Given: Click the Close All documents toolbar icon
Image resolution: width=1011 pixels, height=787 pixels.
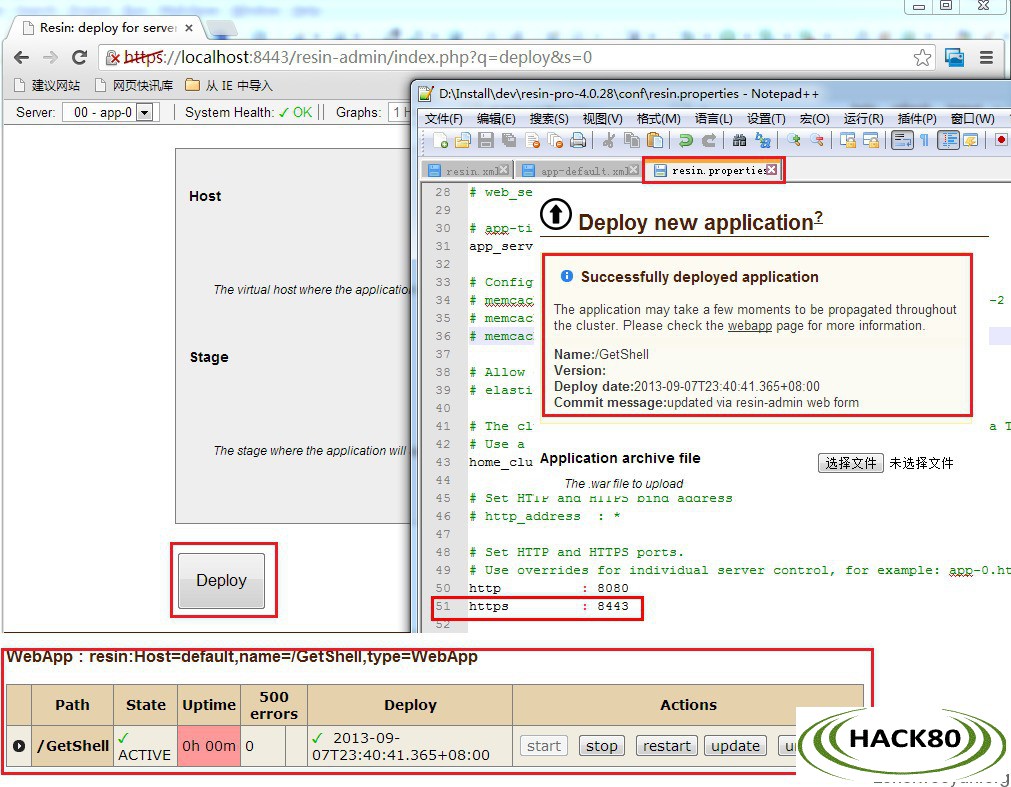Looking at the screenshot, I should coord(555,140).
